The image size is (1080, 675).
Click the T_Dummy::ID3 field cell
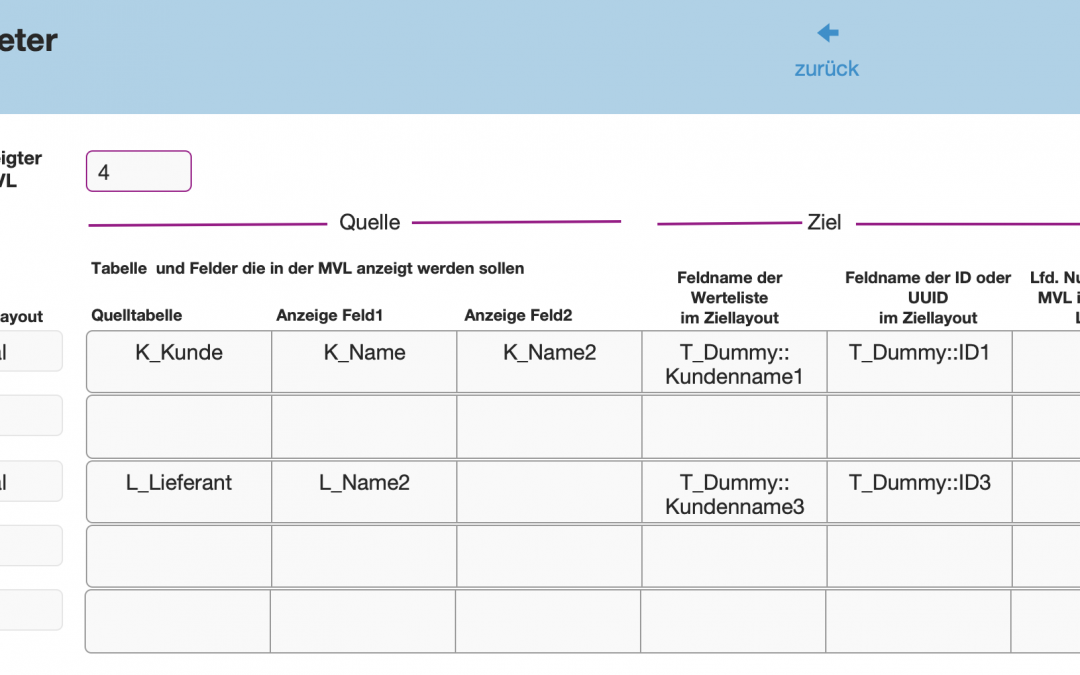click(919, 492)
